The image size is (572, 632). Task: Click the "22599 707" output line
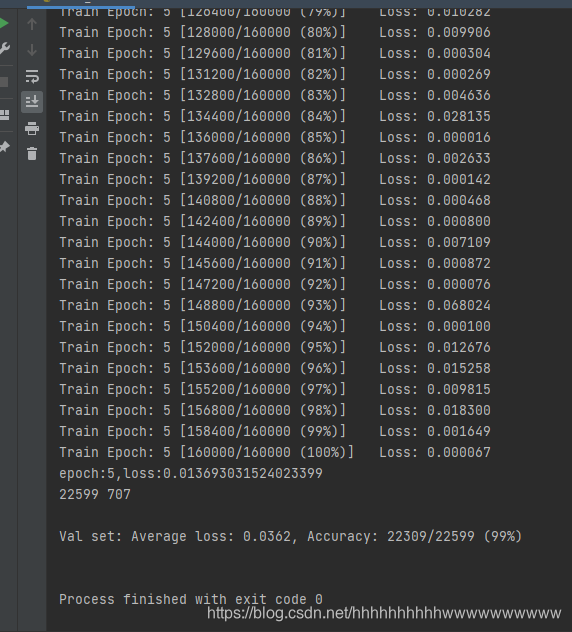click(95, 494)
